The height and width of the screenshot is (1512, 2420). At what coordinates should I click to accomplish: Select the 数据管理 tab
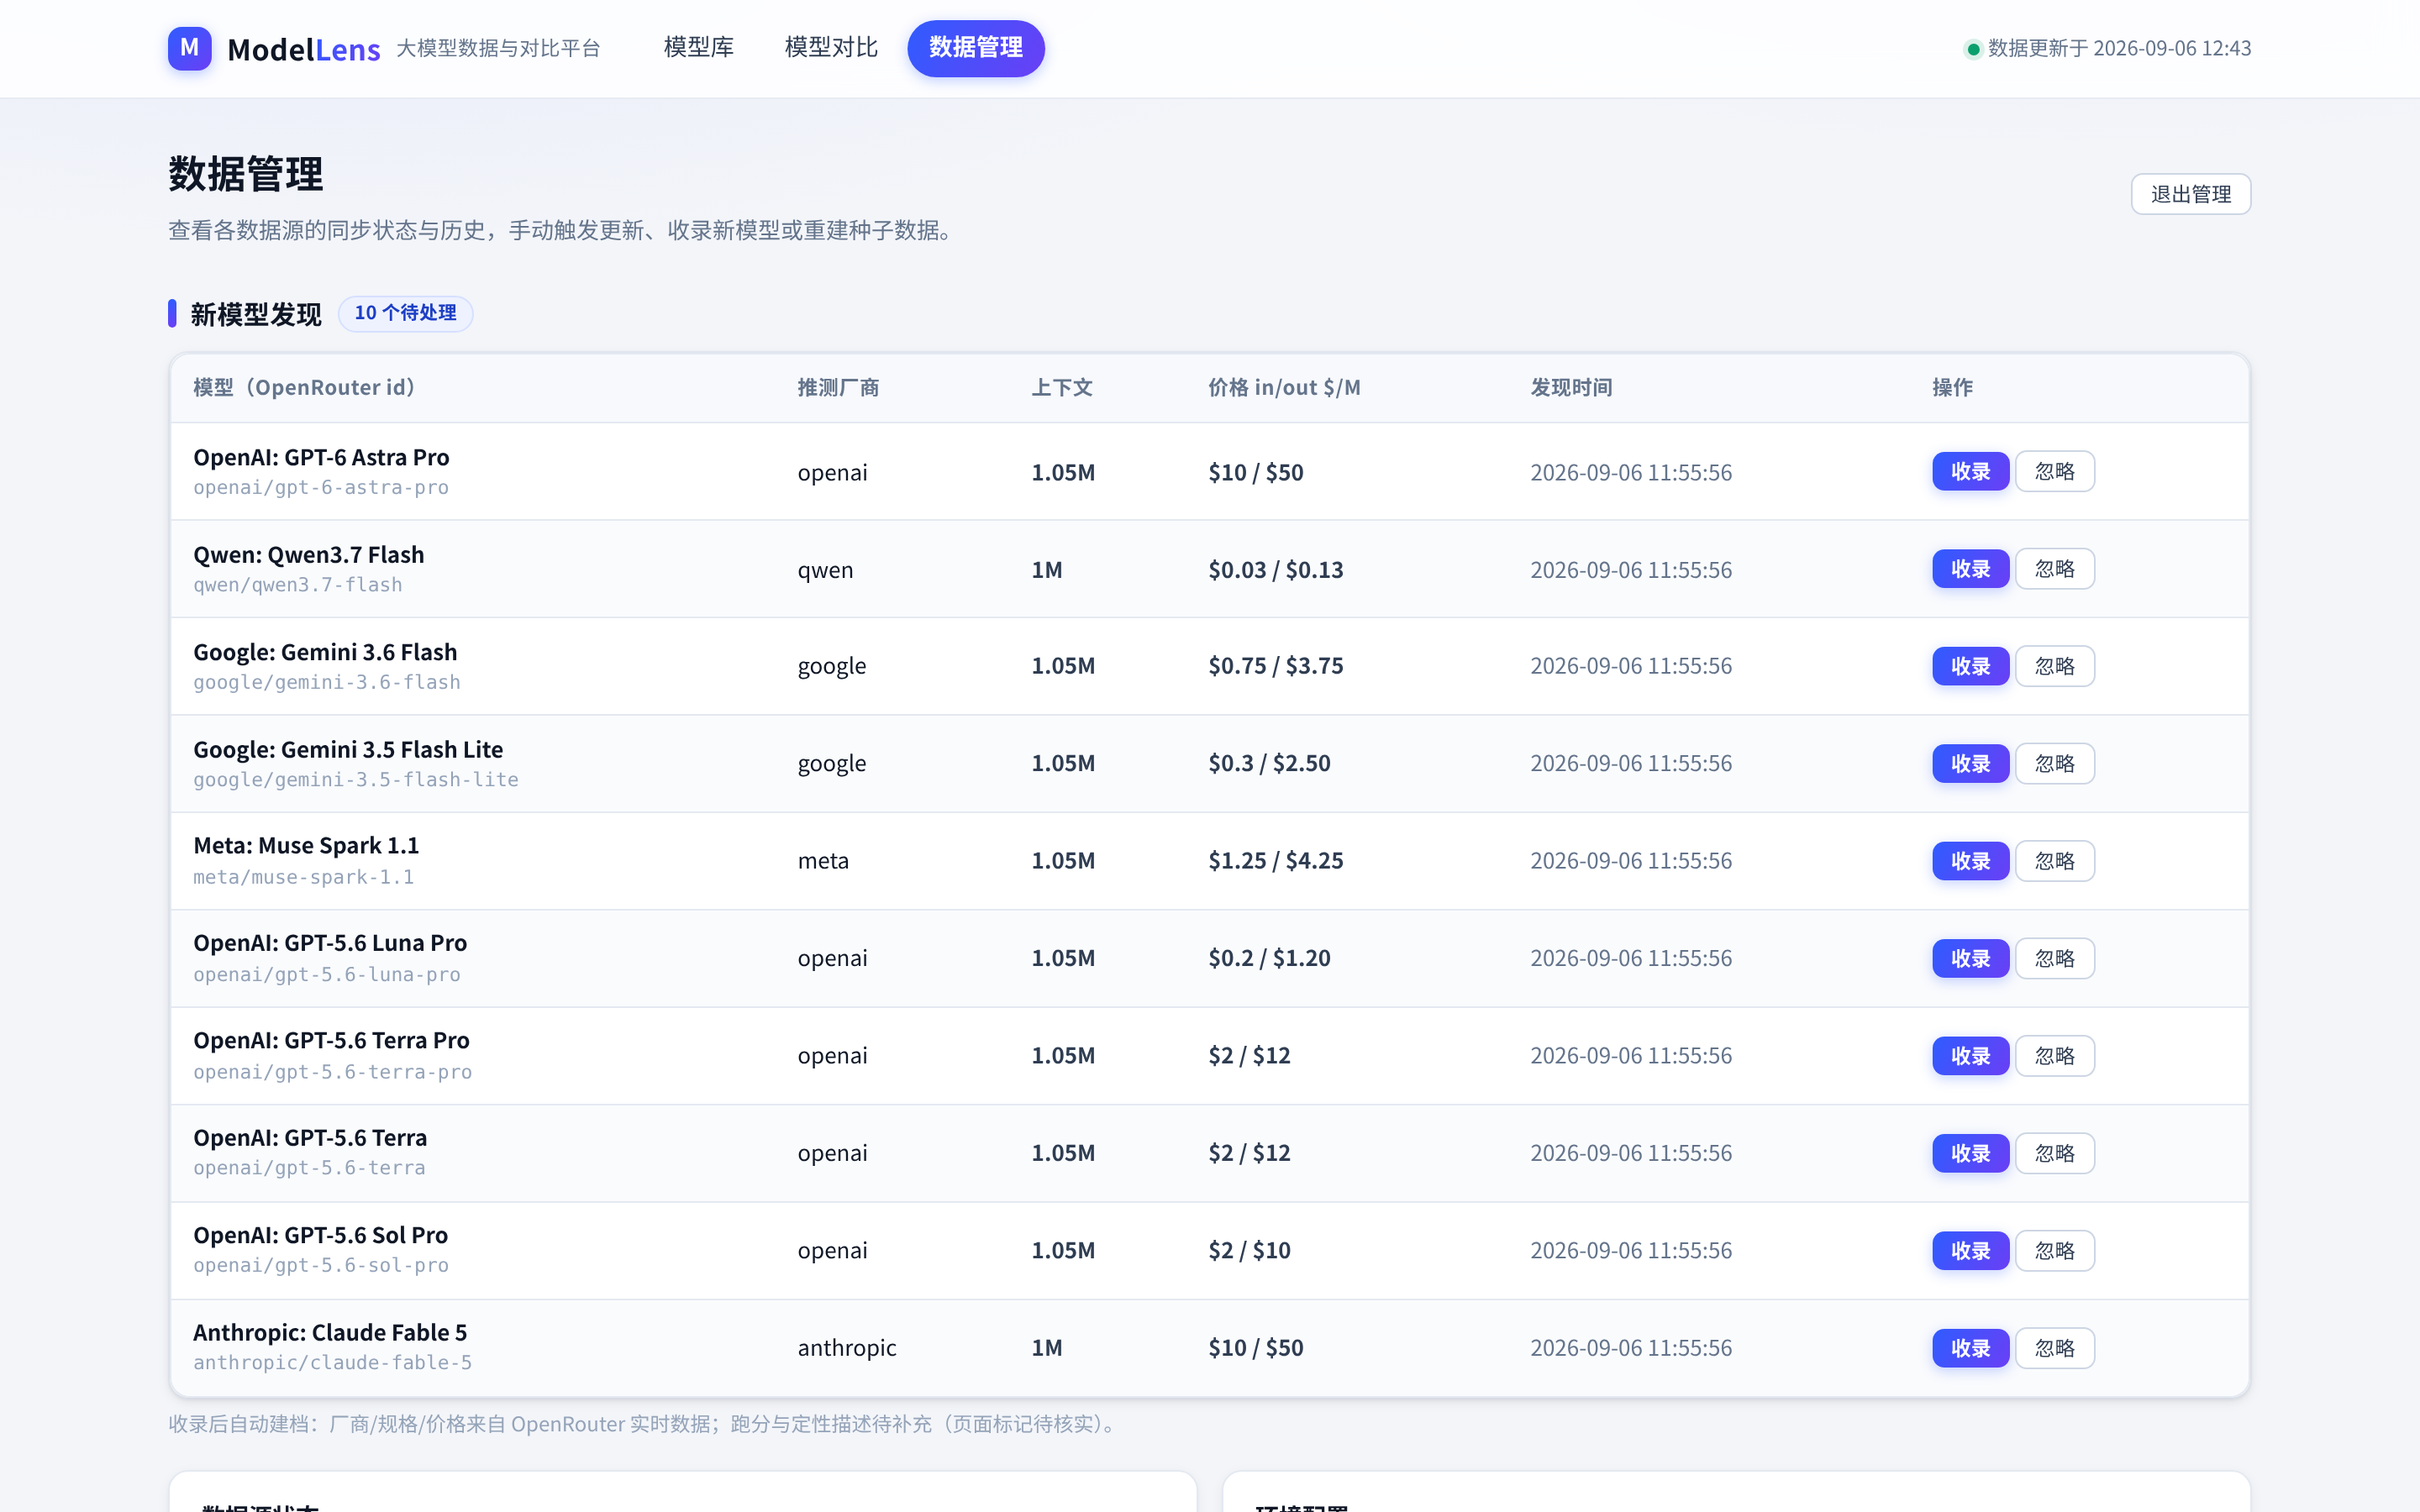[975, 48]
